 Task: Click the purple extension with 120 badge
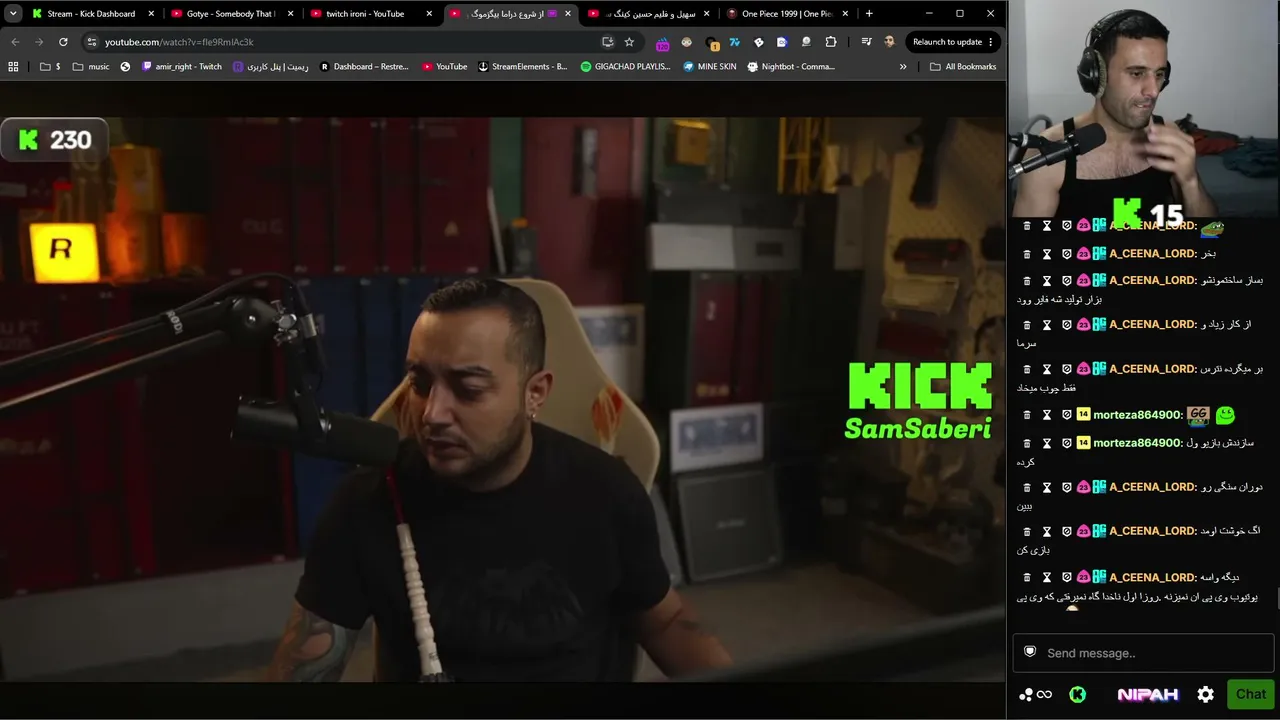662,43
